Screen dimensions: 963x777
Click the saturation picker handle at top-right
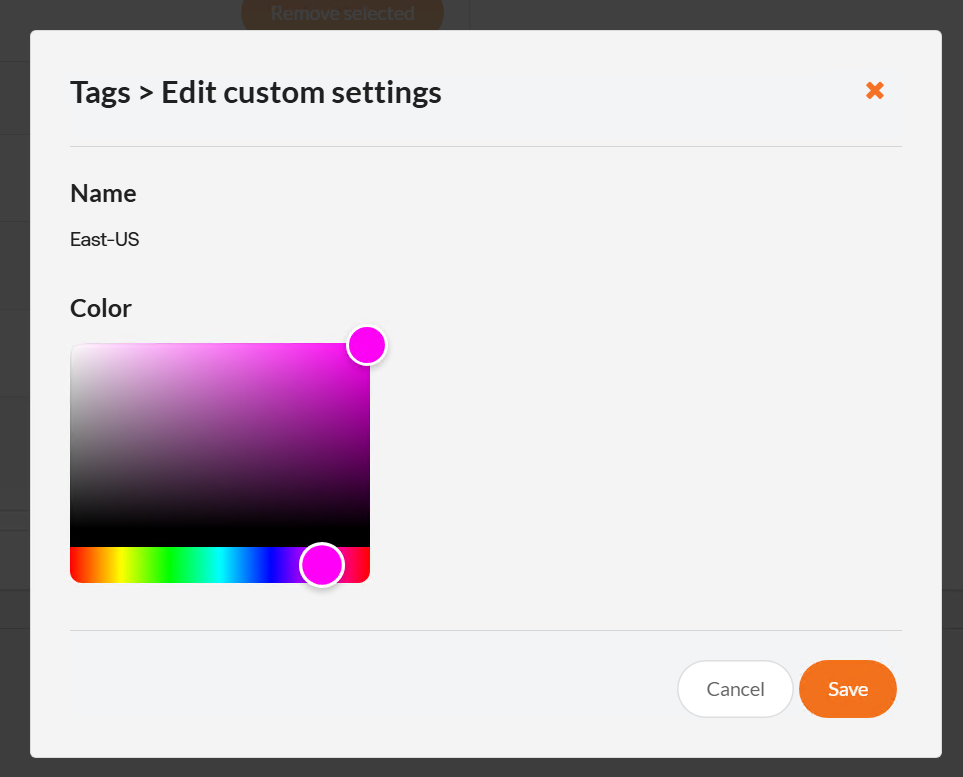point(367,345)
